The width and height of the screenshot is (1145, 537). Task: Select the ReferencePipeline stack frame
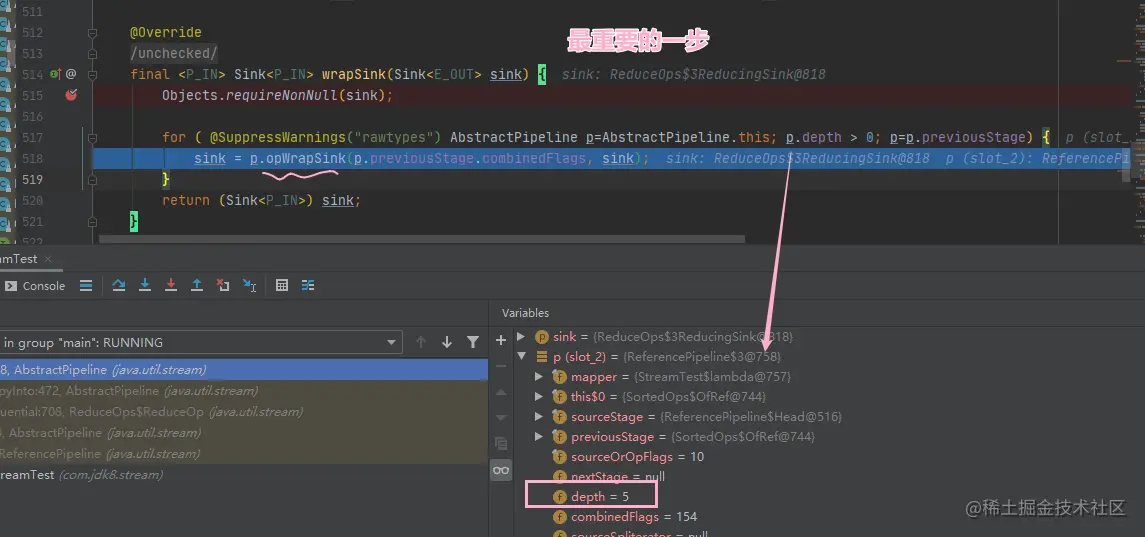(x=244, y=454)
